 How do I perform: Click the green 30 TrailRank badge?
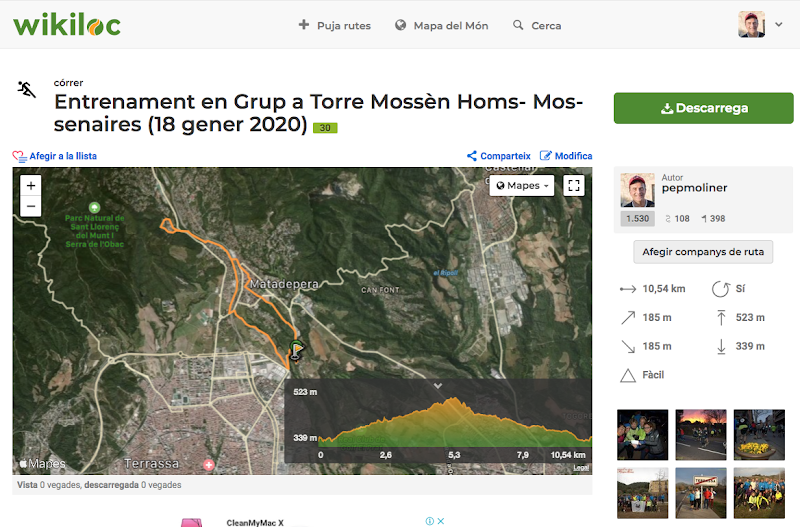[325, 128]
